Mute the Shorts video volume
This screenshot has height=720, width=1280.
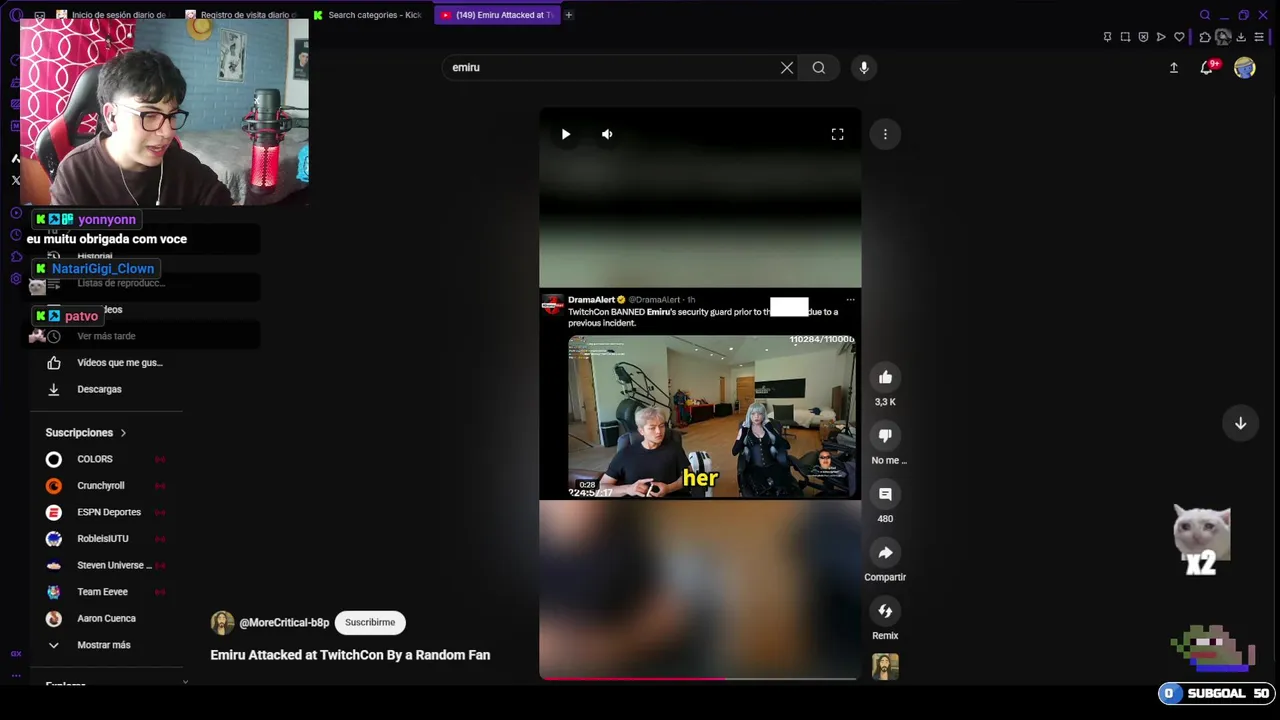[x=607, y=134]
